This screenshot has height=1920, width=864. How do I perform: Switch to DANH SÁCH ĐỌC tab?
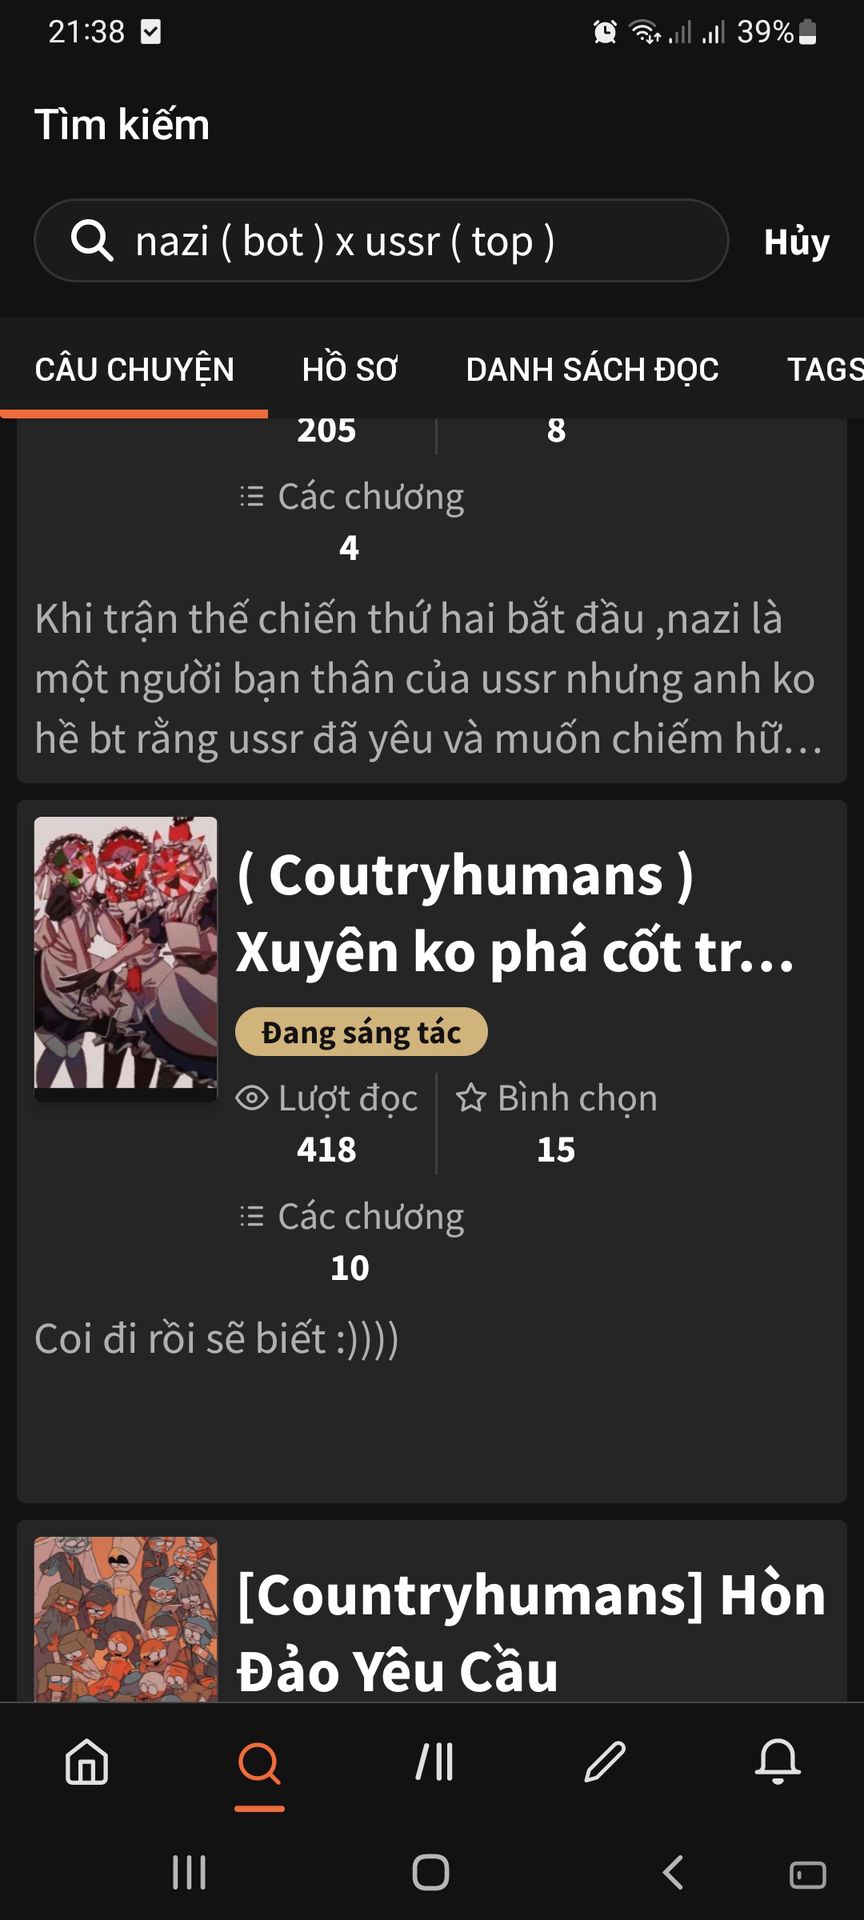(x=592, y=369)
